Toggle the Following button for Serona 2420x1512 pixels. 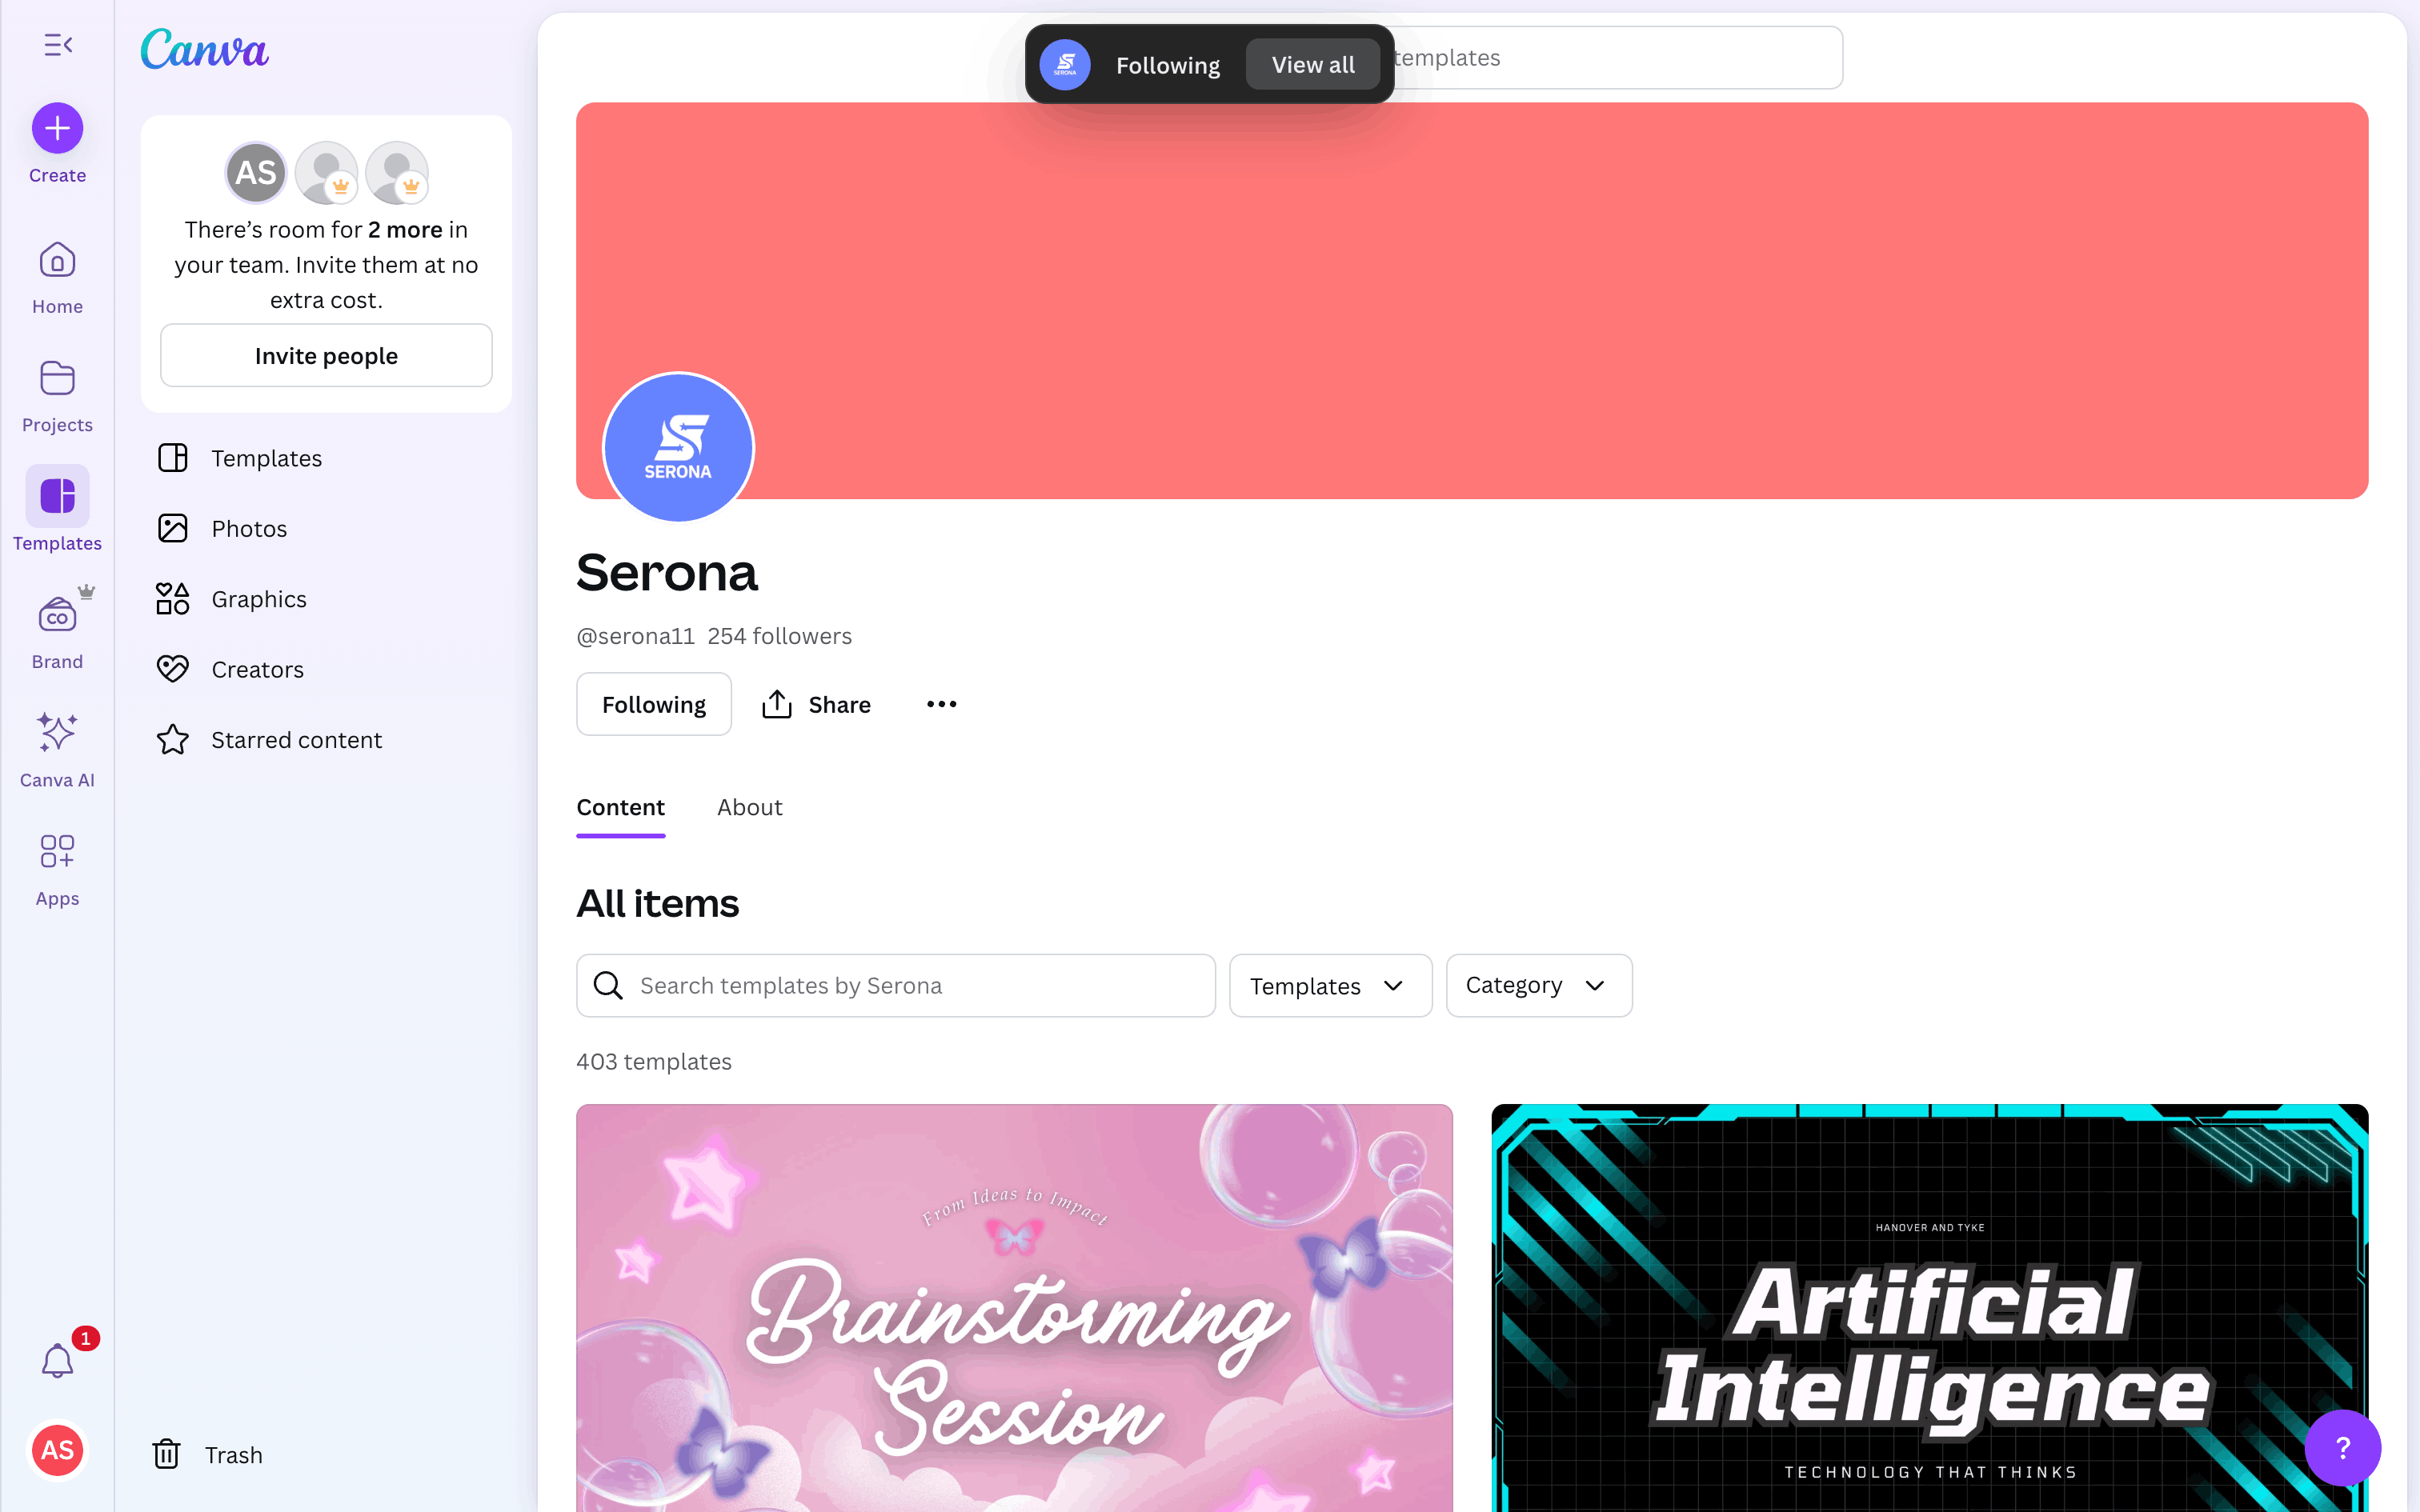(x=654, y=704)
